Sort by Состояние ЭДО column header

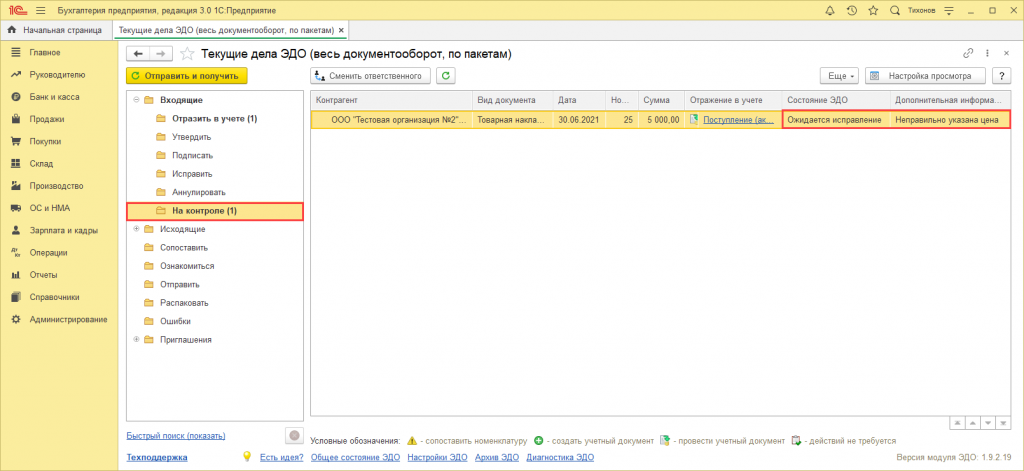(x=836, y=100)
